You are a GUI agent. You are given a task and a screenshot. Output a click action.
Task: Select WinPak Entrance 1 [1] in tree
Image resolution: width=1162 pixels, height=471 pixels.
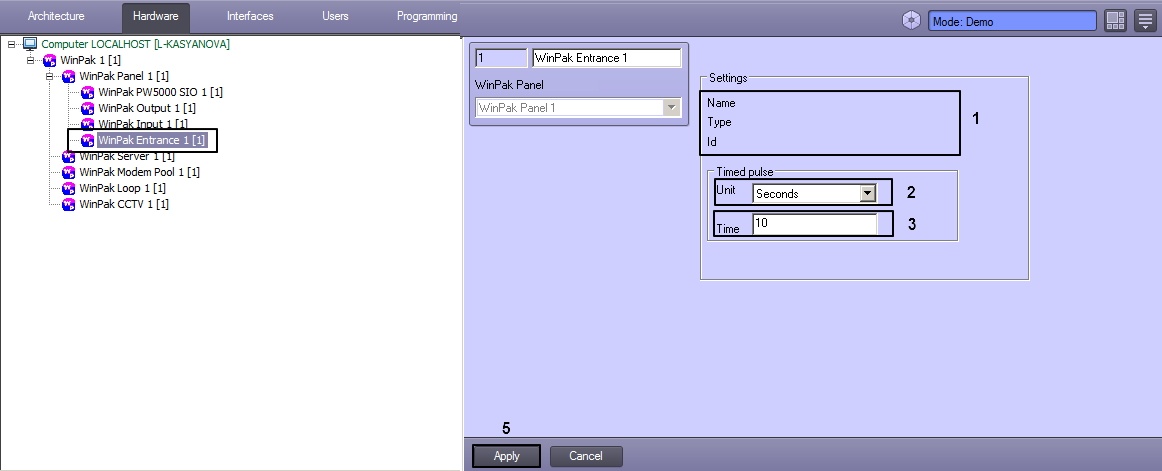[152, 140]
